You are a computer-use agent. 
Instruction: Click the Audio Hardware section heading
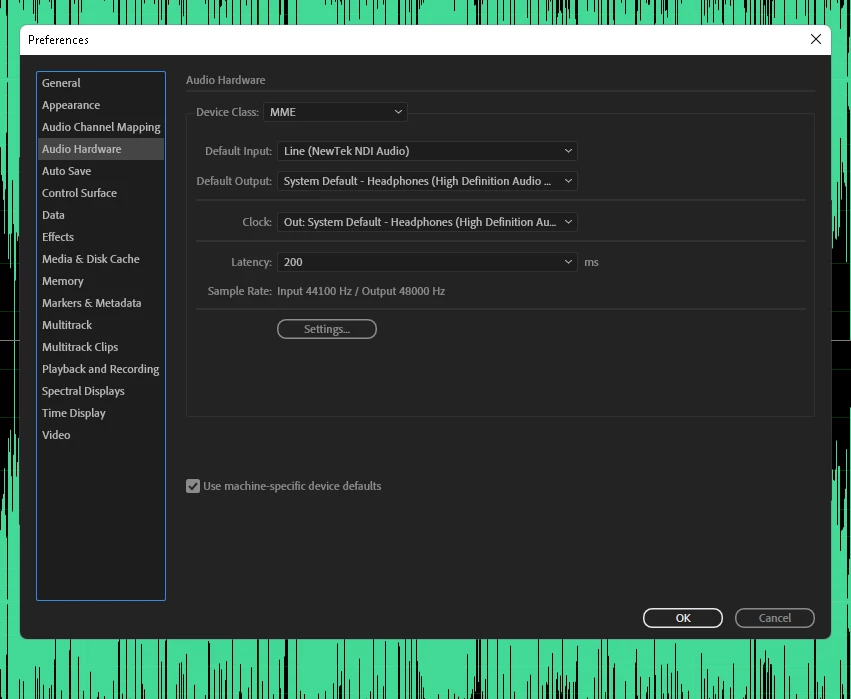click(x=226, y=80)
